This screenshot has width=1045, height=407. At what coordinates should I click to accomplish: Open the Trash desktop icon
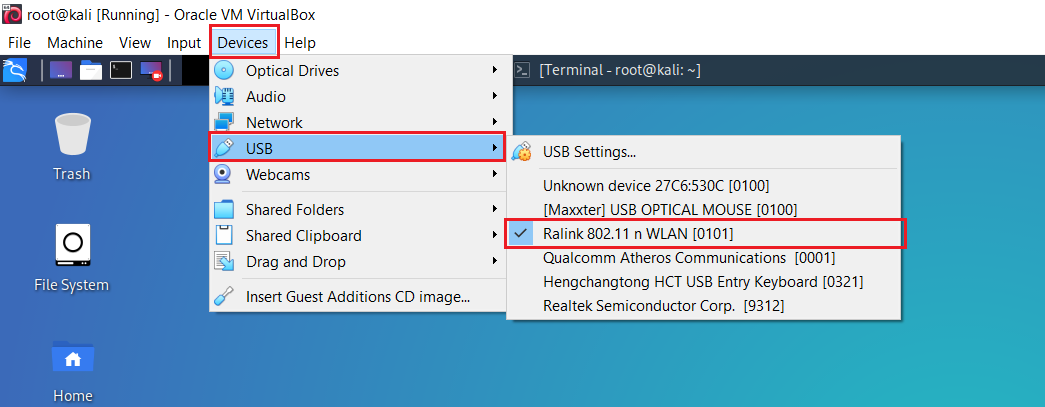tap(72, 137)
